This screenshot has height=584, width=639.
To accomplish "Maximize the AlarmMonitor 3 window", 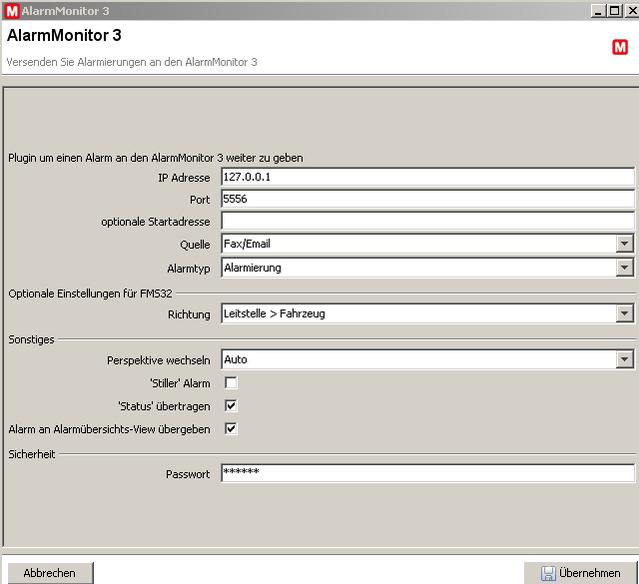I will 612,10.
